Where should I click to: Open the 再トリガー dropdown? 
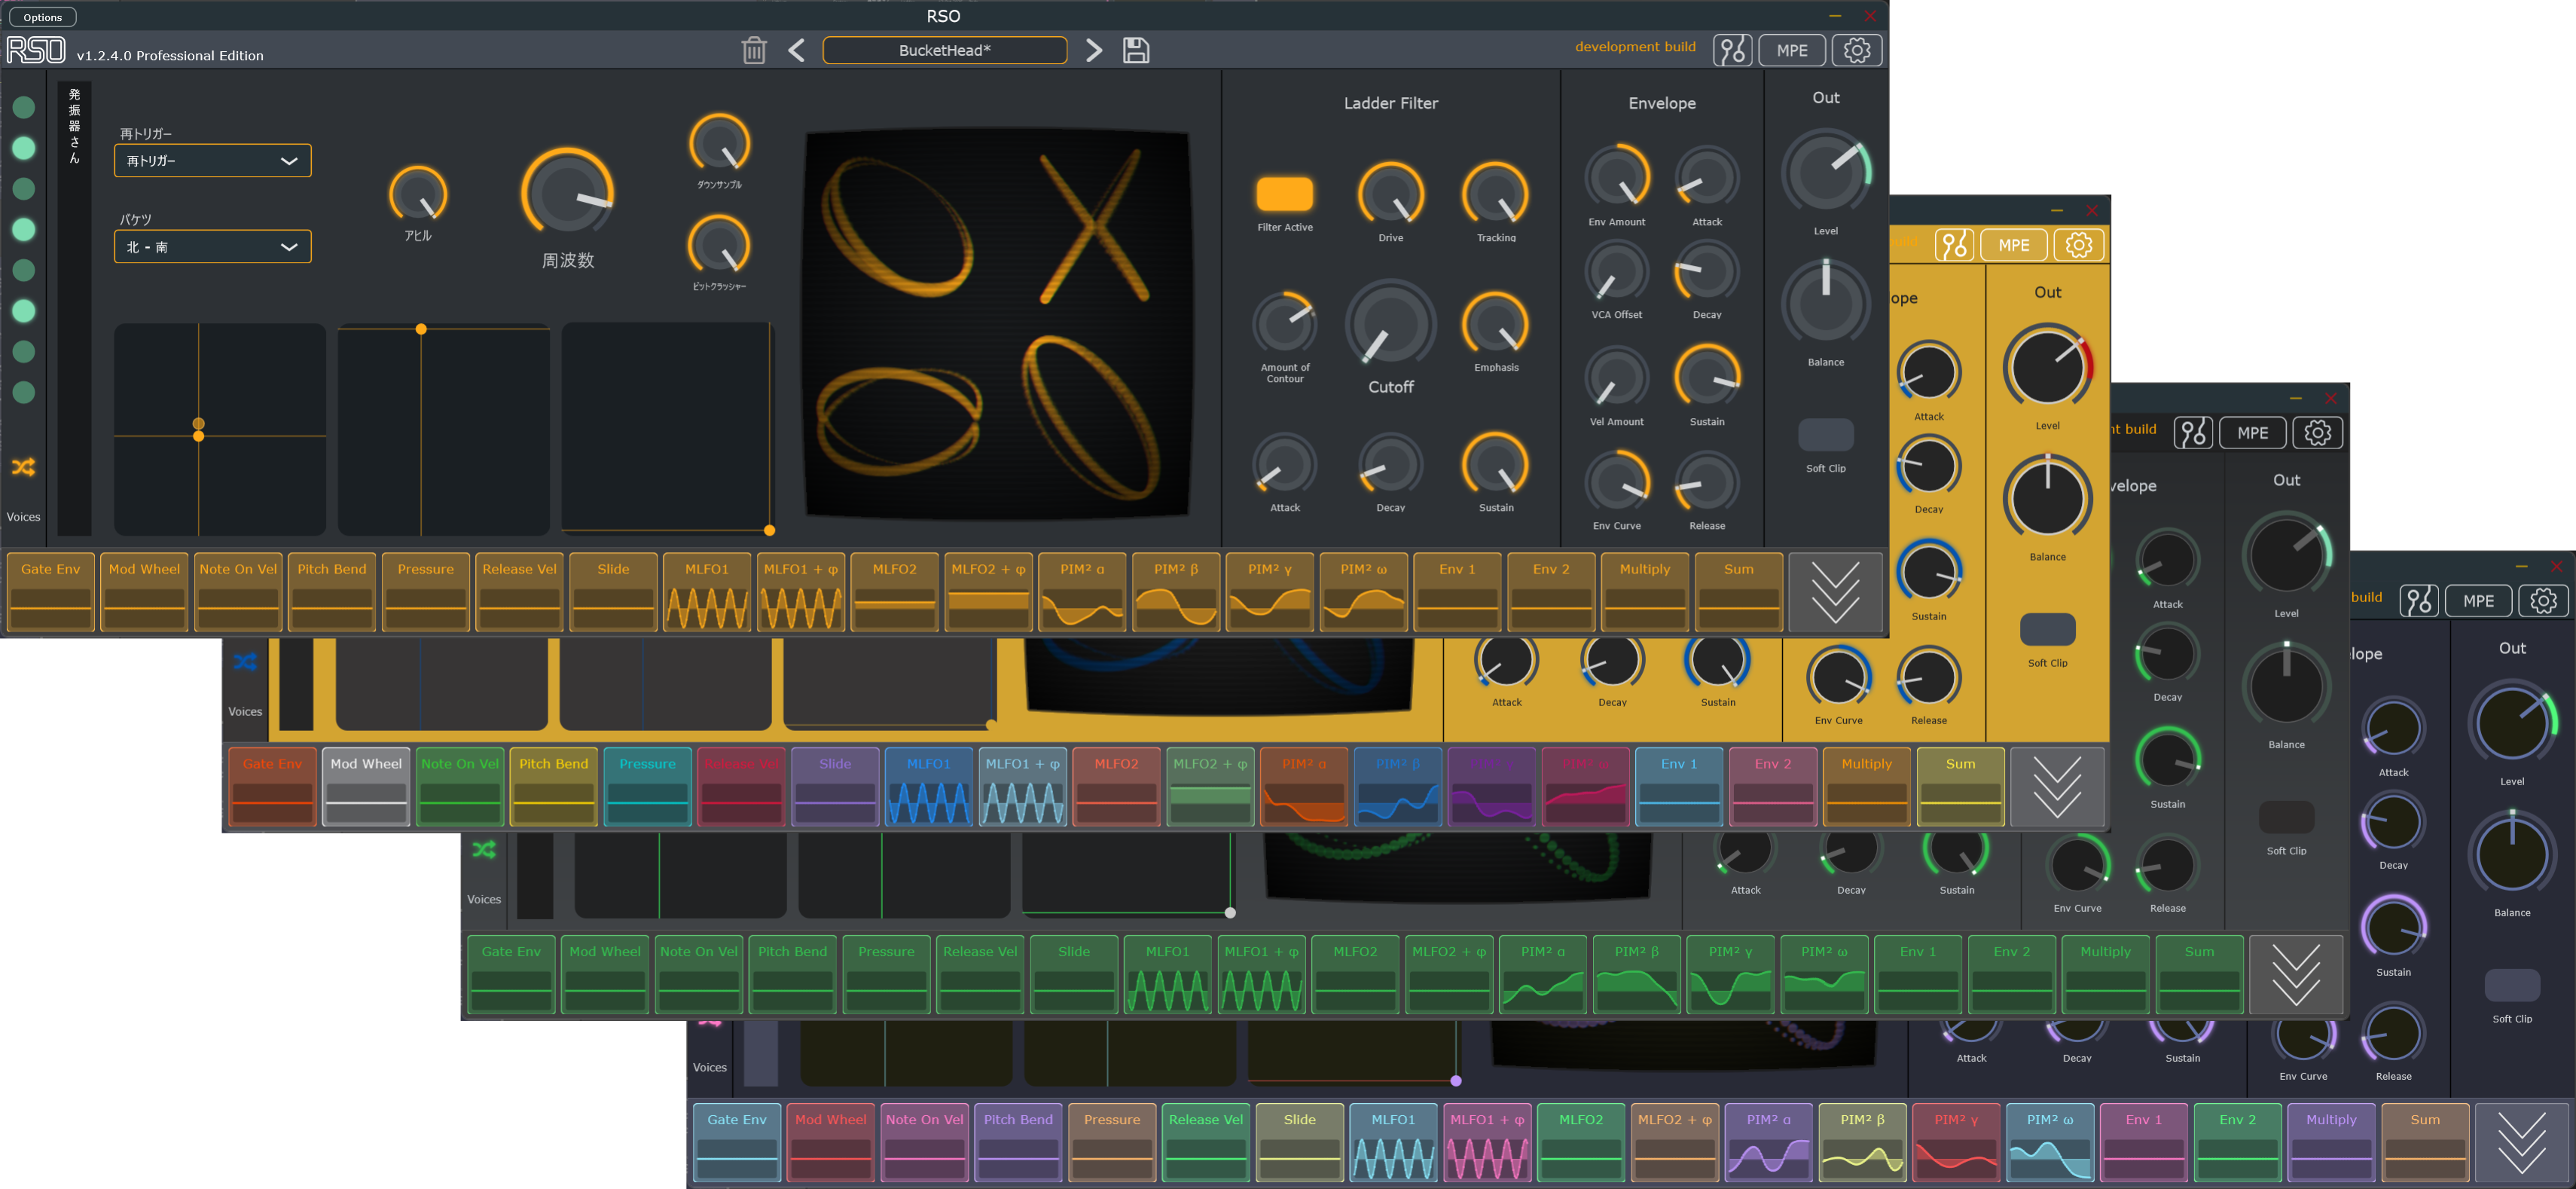pyautogui.click(x=212, y=161)
